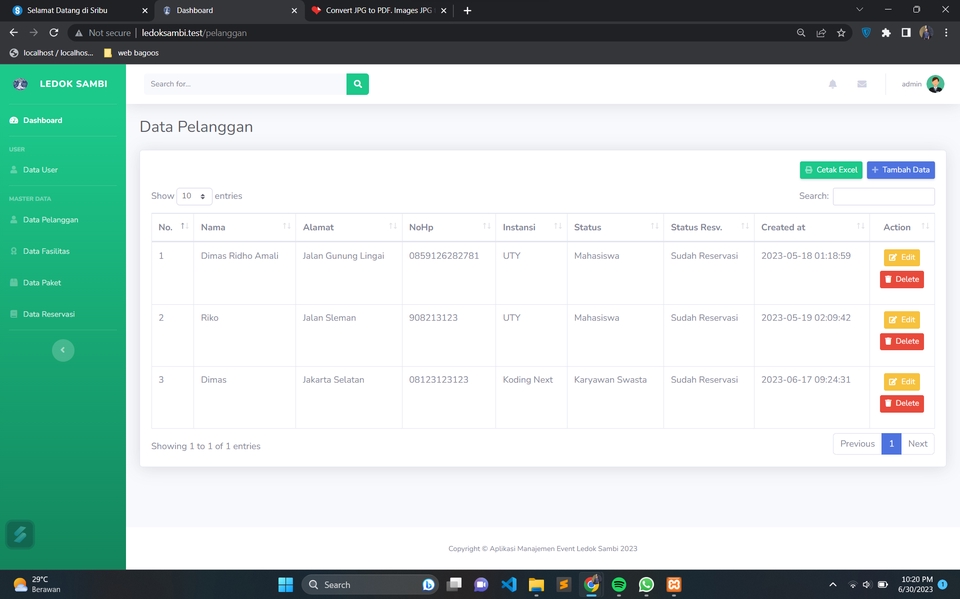Open Sublime Text from the taskbar
960x599 pixels.
pyautogui.click(x=563, y=584)
